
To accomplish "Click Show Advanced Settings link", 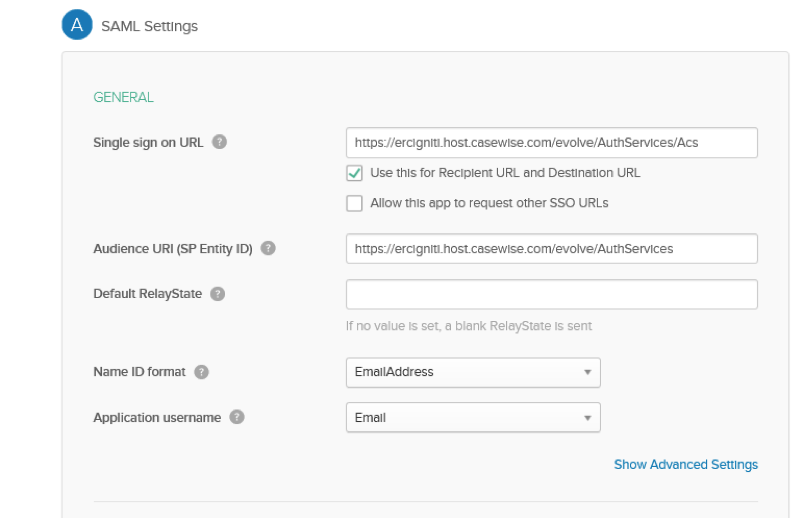I will point(685,464).
